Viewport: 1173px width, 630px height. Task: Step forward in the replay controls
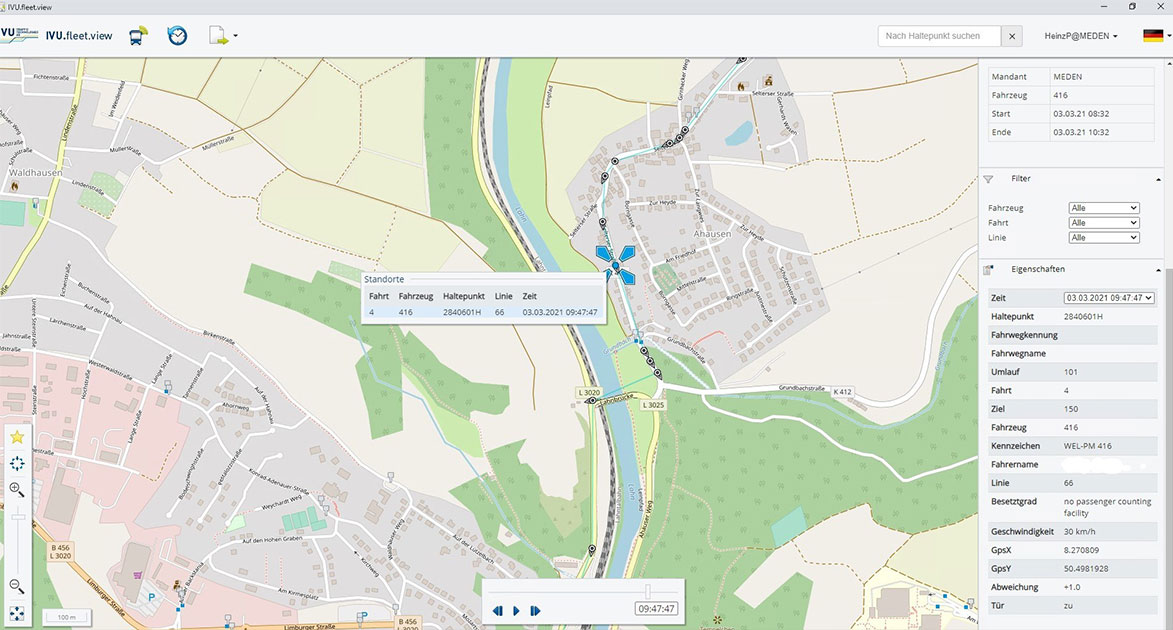coord(536,611)
